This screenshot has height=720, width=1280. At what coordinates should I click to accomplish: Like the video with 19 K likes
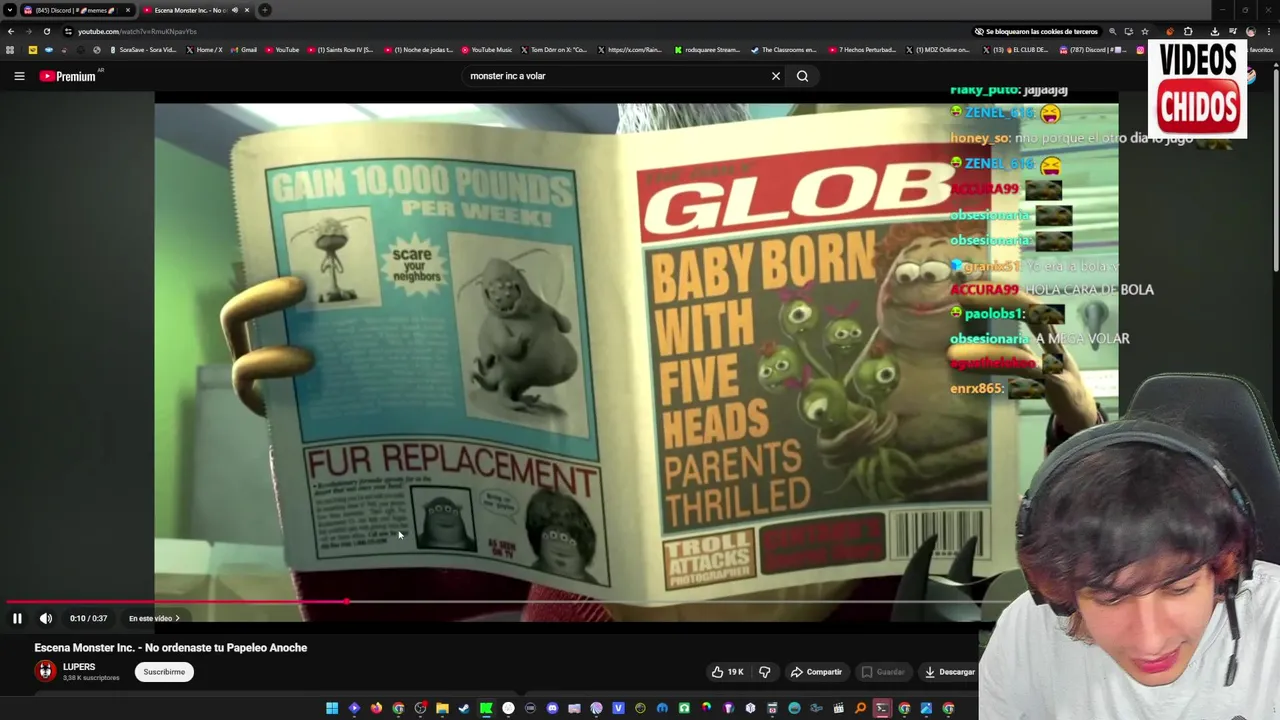727,672
